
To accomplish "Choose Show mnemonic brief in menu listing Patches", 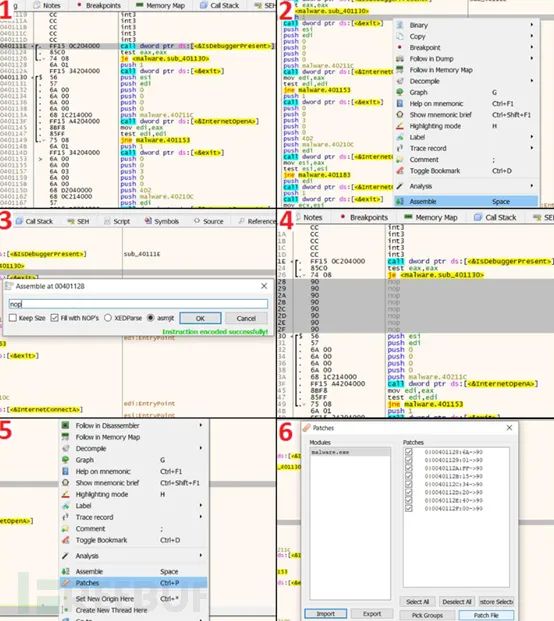I will 107,483.
